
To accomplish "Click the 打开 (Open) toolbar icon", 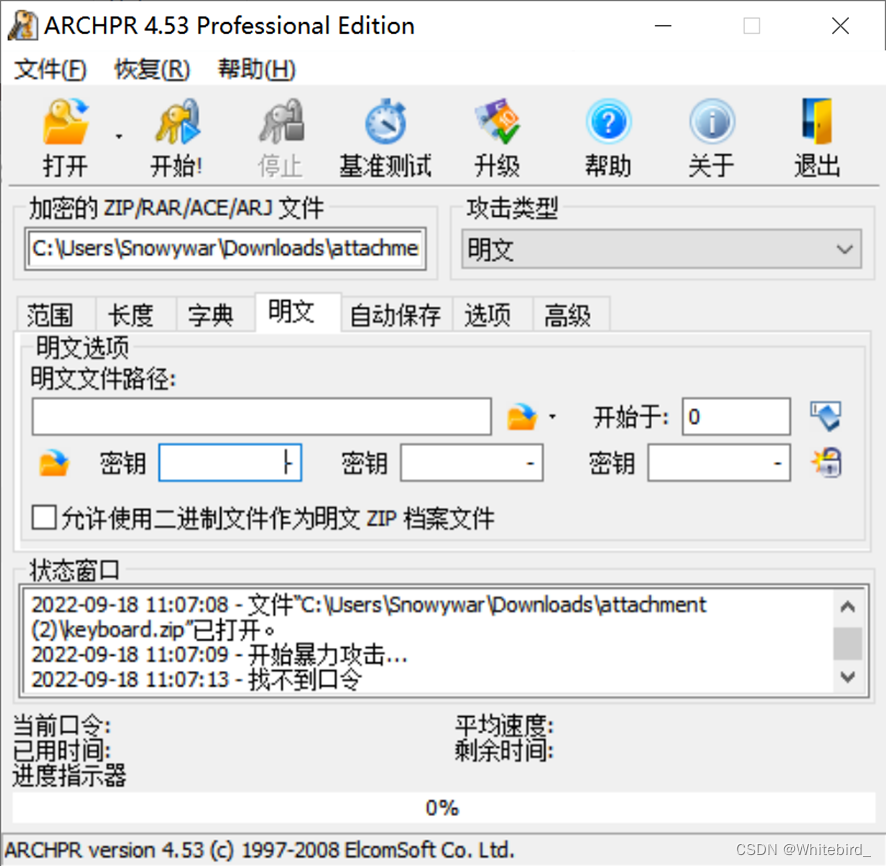I will [66, 121].
